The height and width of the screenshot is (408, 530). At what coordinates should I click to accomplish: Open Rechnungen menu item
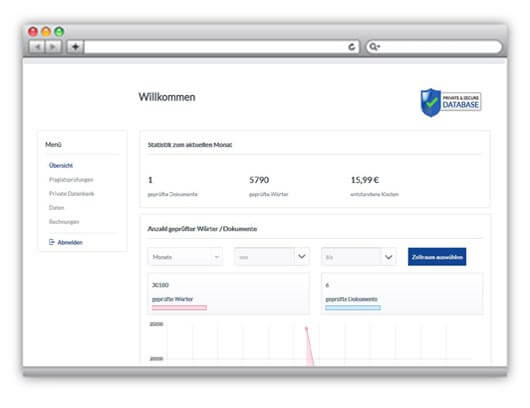tap(64, 222)
